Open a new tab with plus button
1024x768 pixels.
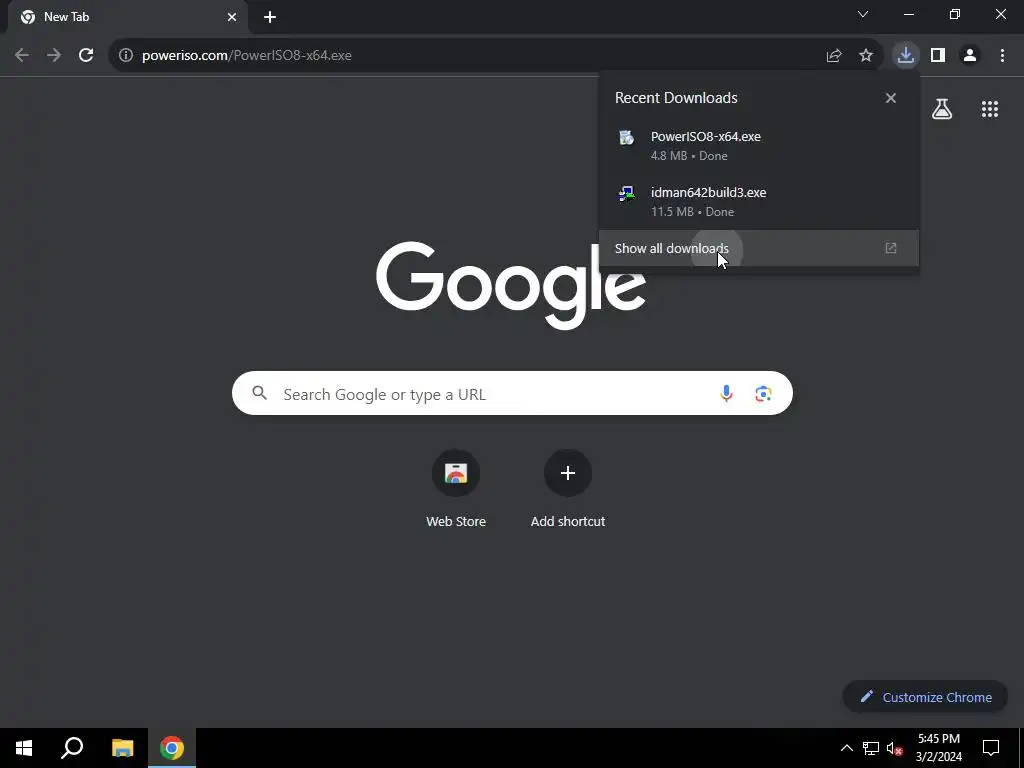[270, 17]
